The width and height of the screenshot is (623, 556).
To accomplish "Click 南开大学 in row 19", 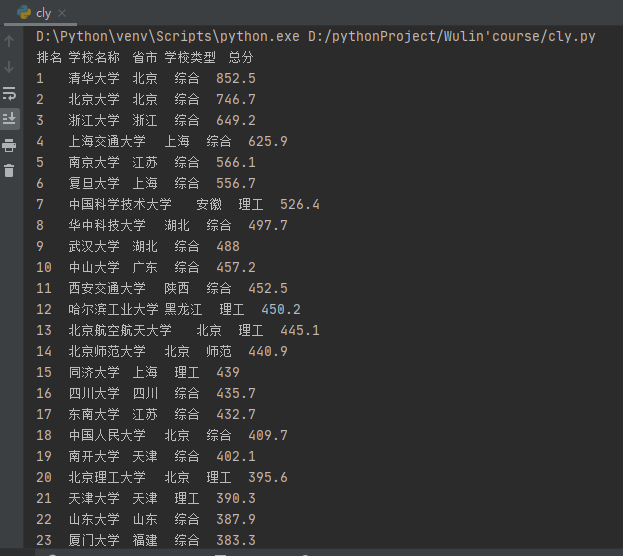I will (94, 456).
